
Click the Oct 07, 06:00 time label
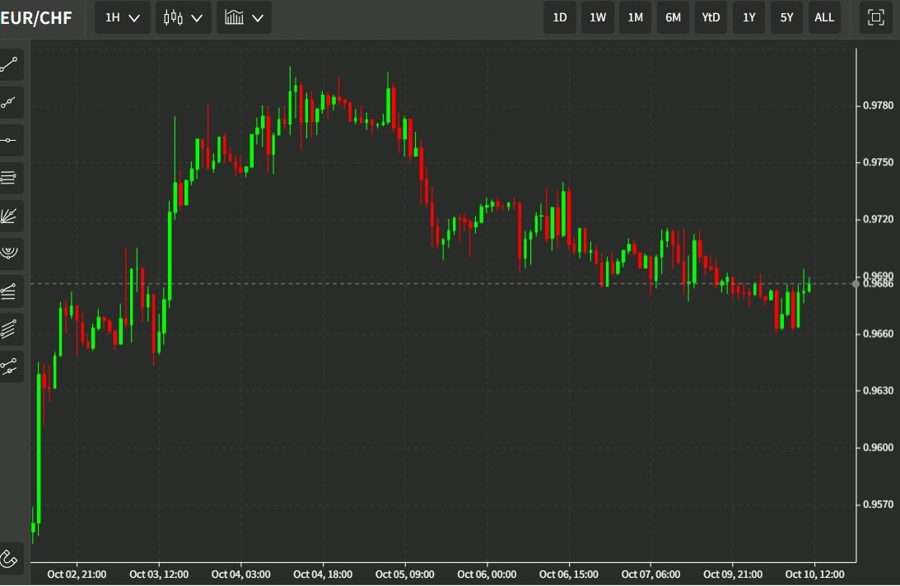tap(651, 574)
